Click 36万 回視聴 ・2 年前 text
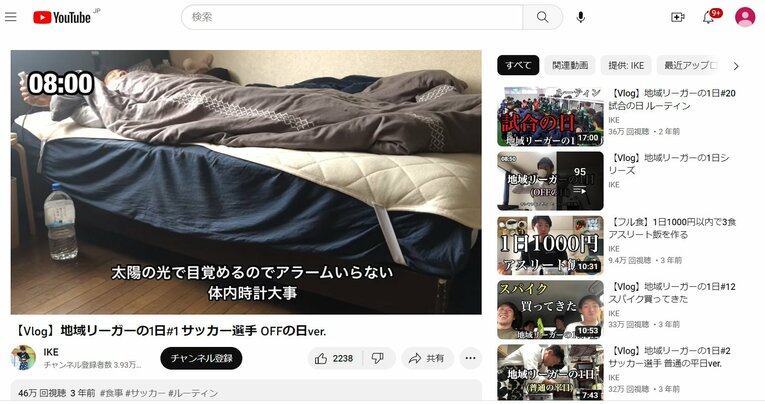765x404 pixels. pos(644,132)
